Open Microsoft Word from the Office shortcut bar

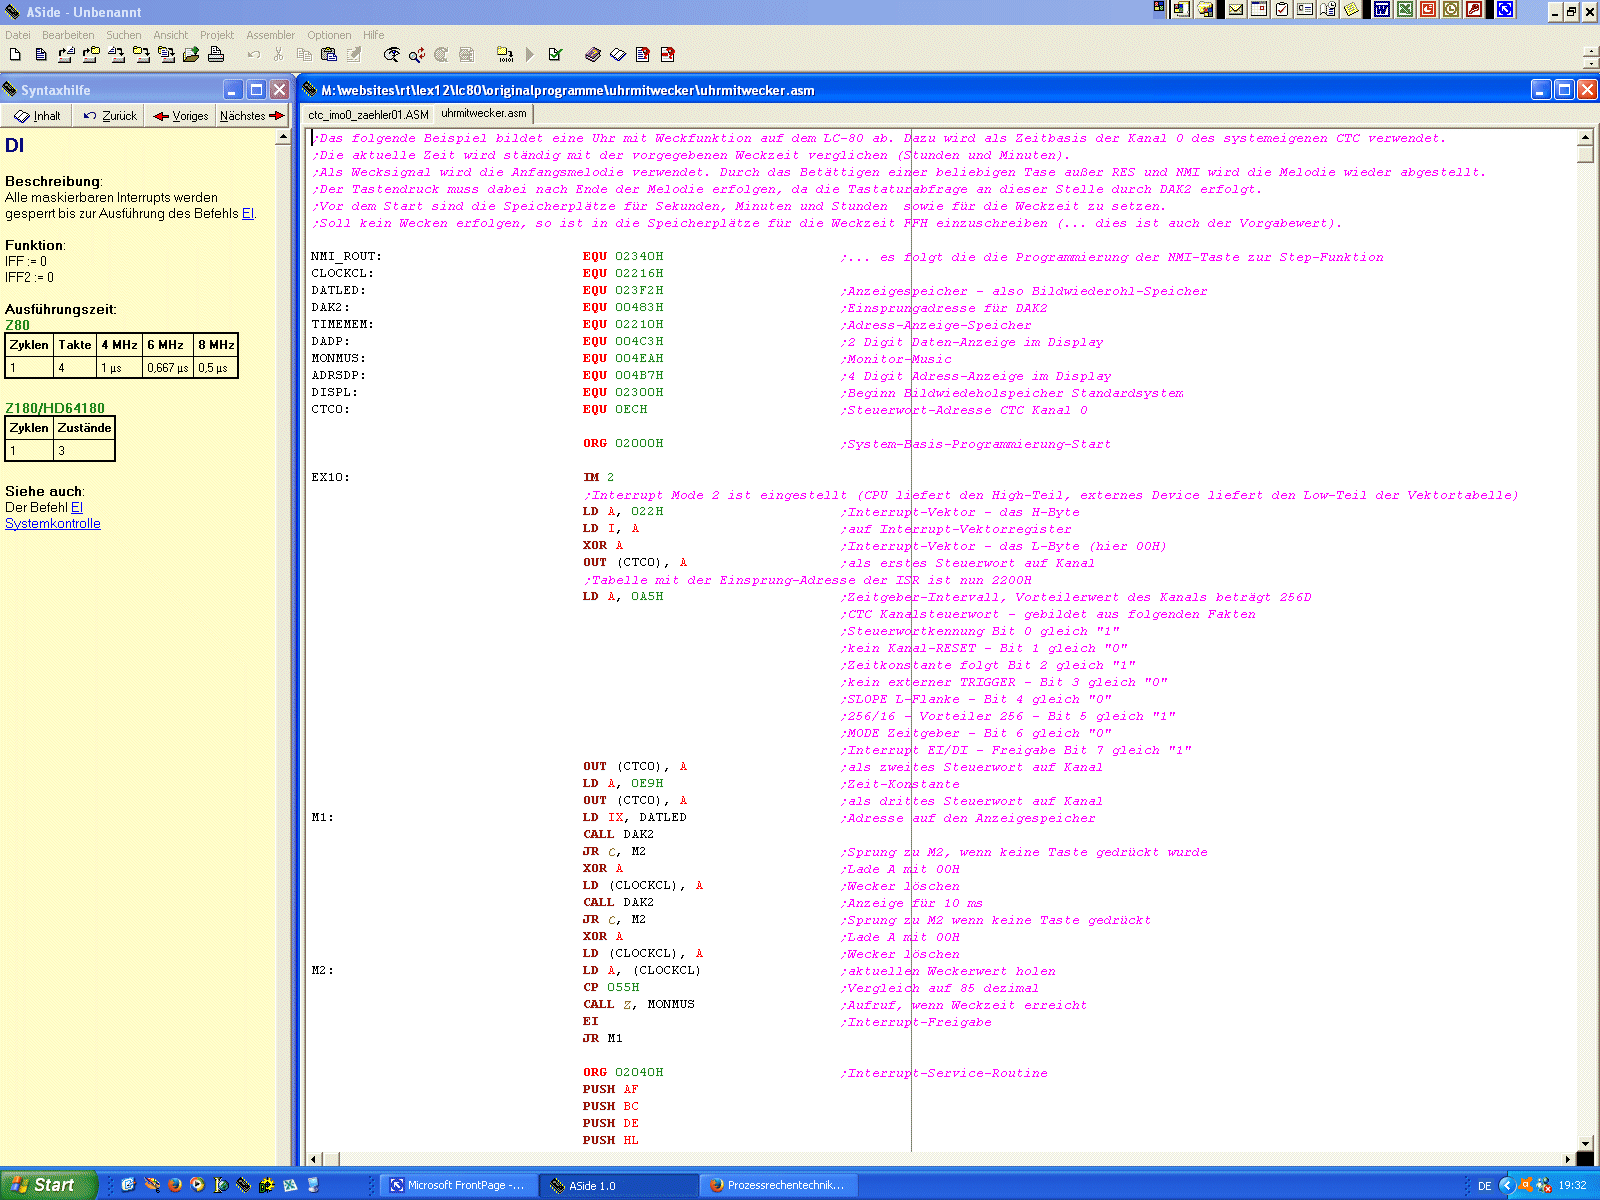(x=1382, y=9)
